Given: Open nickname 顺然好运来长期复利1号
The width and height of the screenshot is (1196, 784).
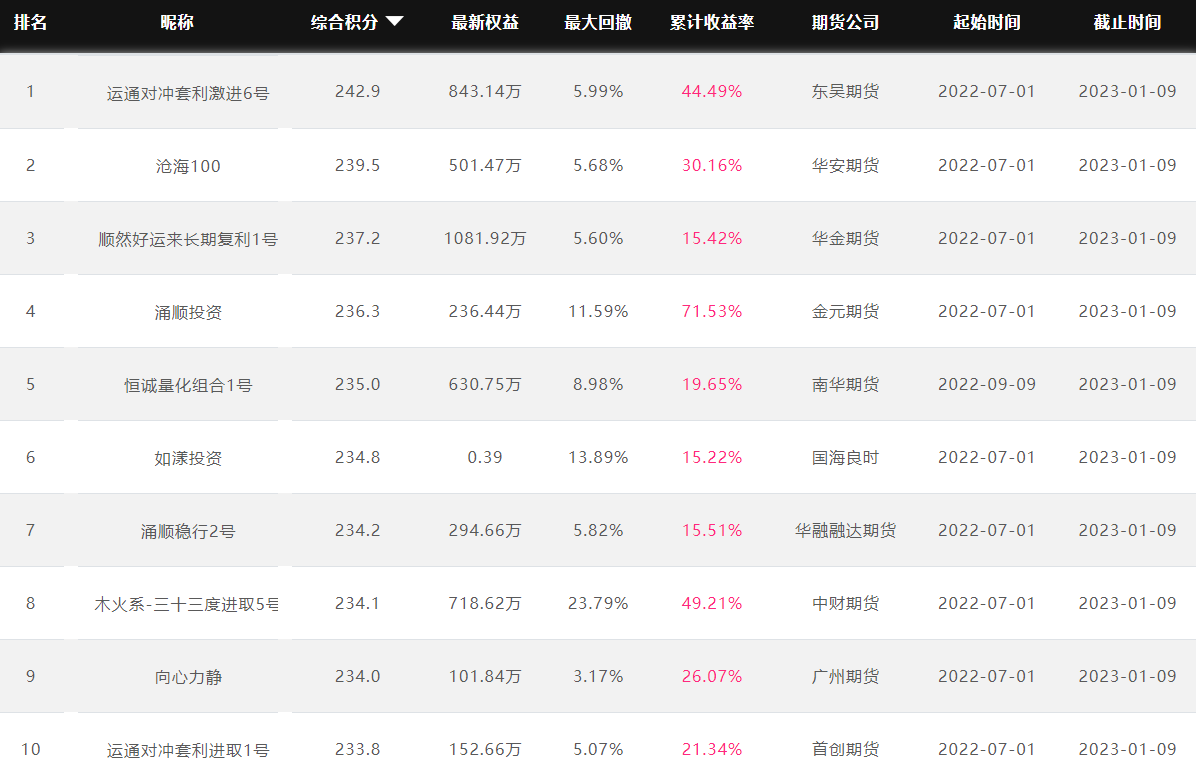Looking at the screenshot, I should tap(188, 239).
